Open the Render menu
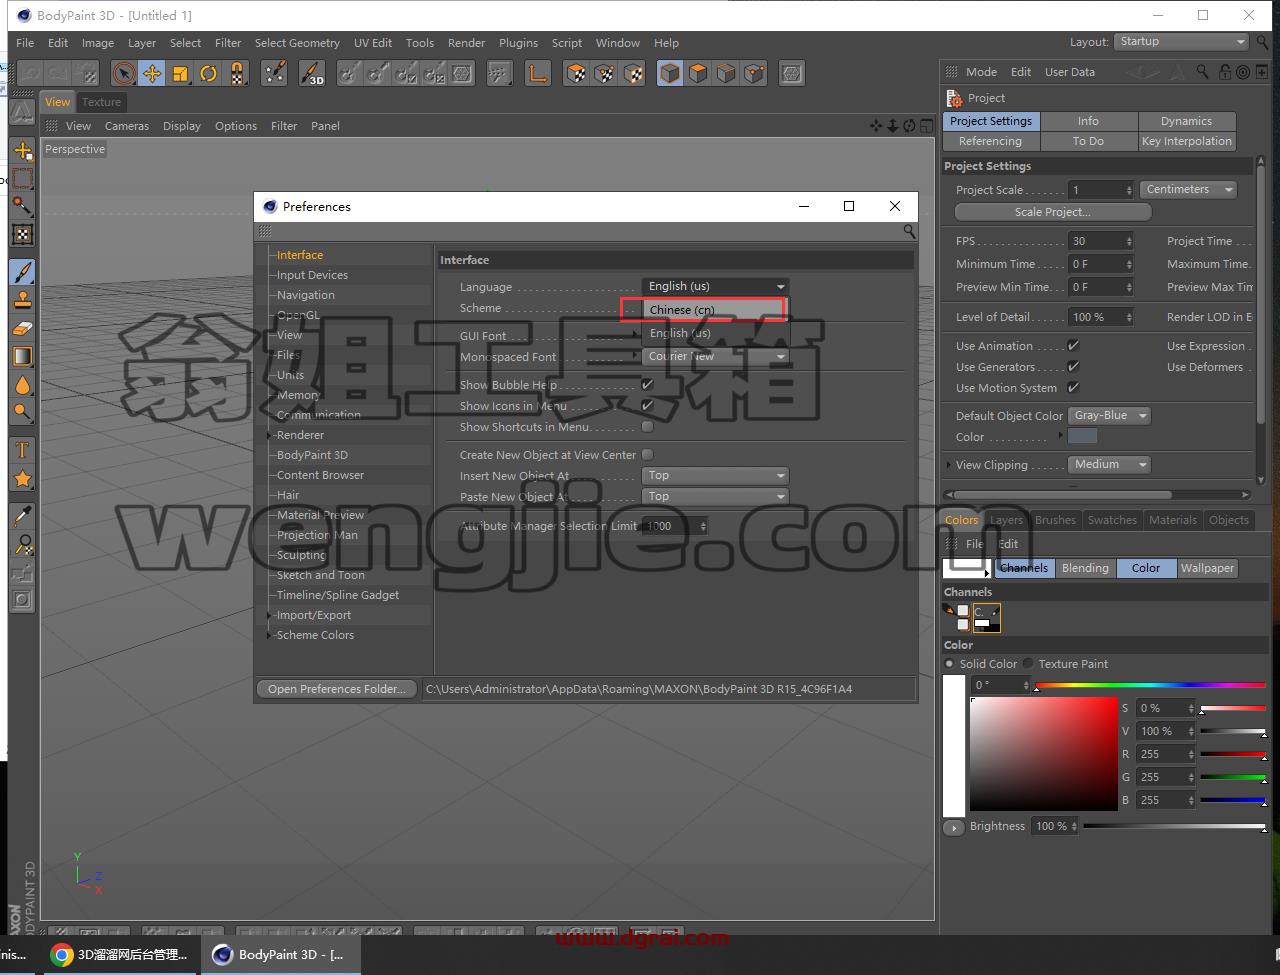 tap(466, 43)
